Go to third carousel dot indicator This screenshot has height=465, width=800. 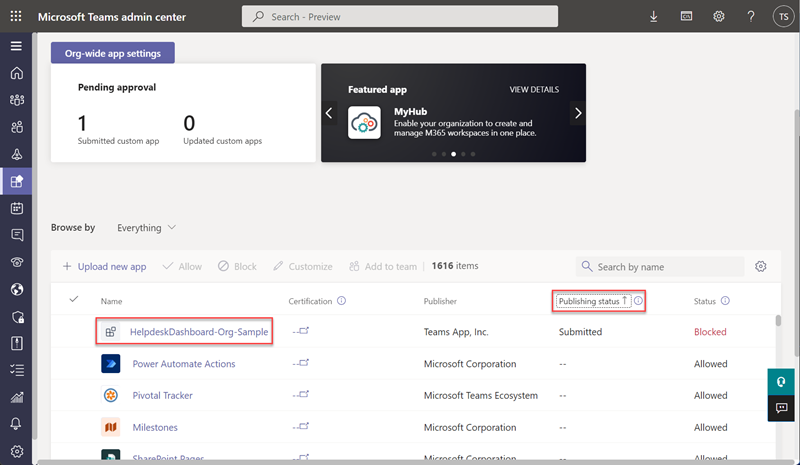(454, 154)
